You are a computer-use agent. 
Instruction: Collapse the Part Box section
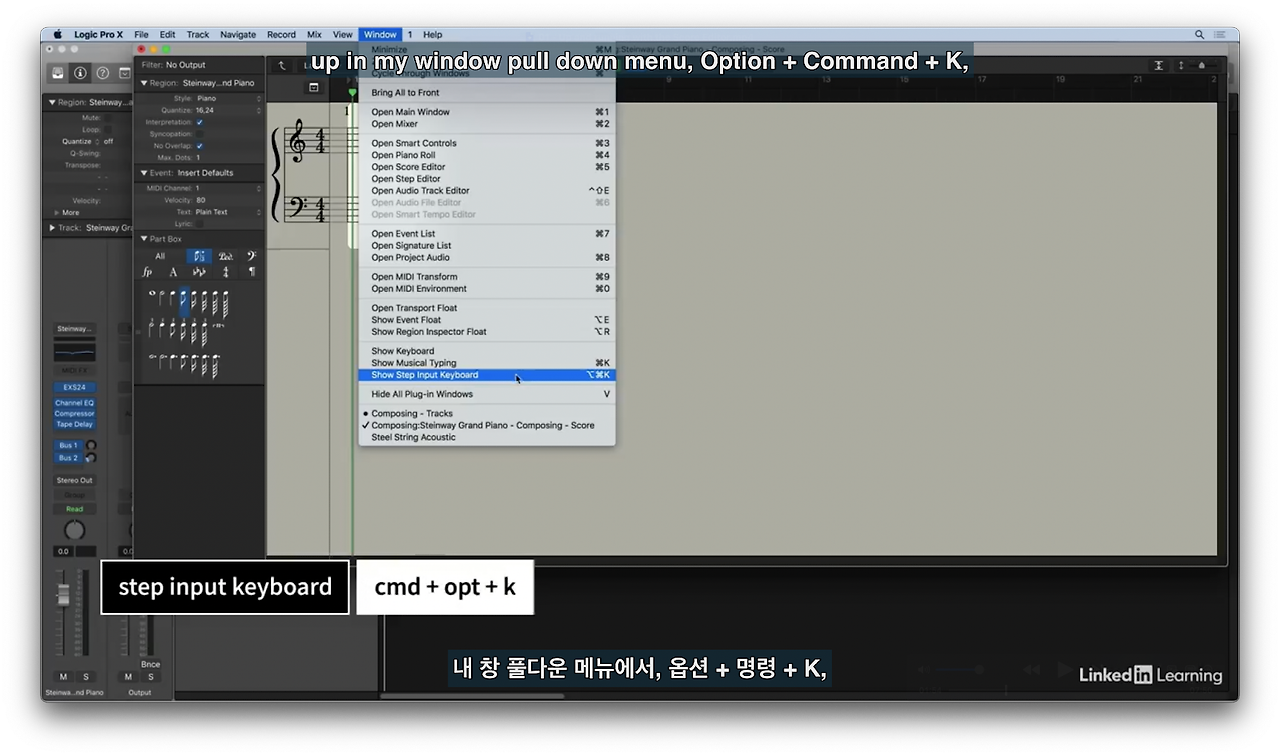click(x=144, y=239)
